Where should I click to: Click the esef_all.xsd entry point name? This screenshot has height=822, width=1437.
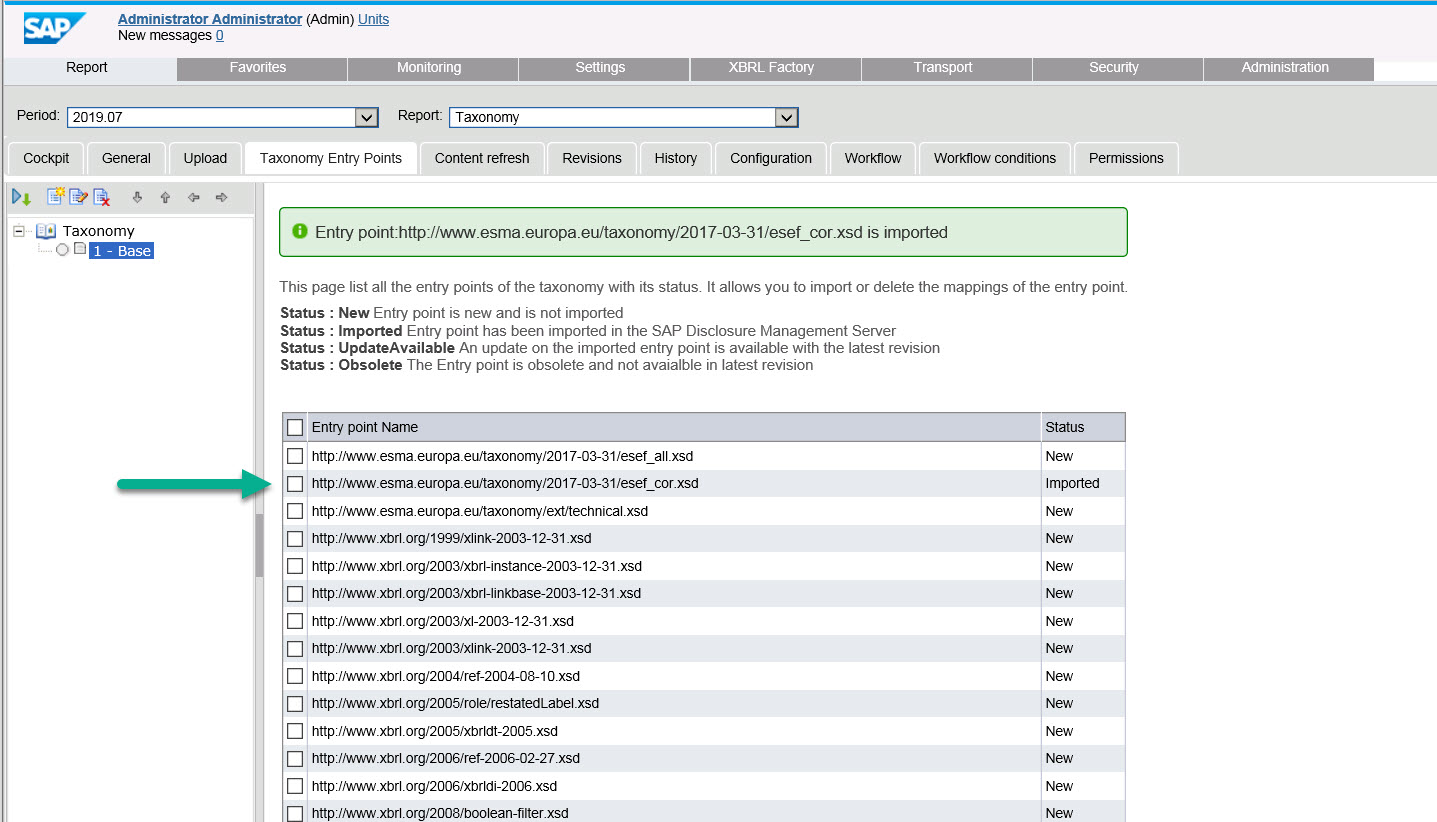pos(502,456)
